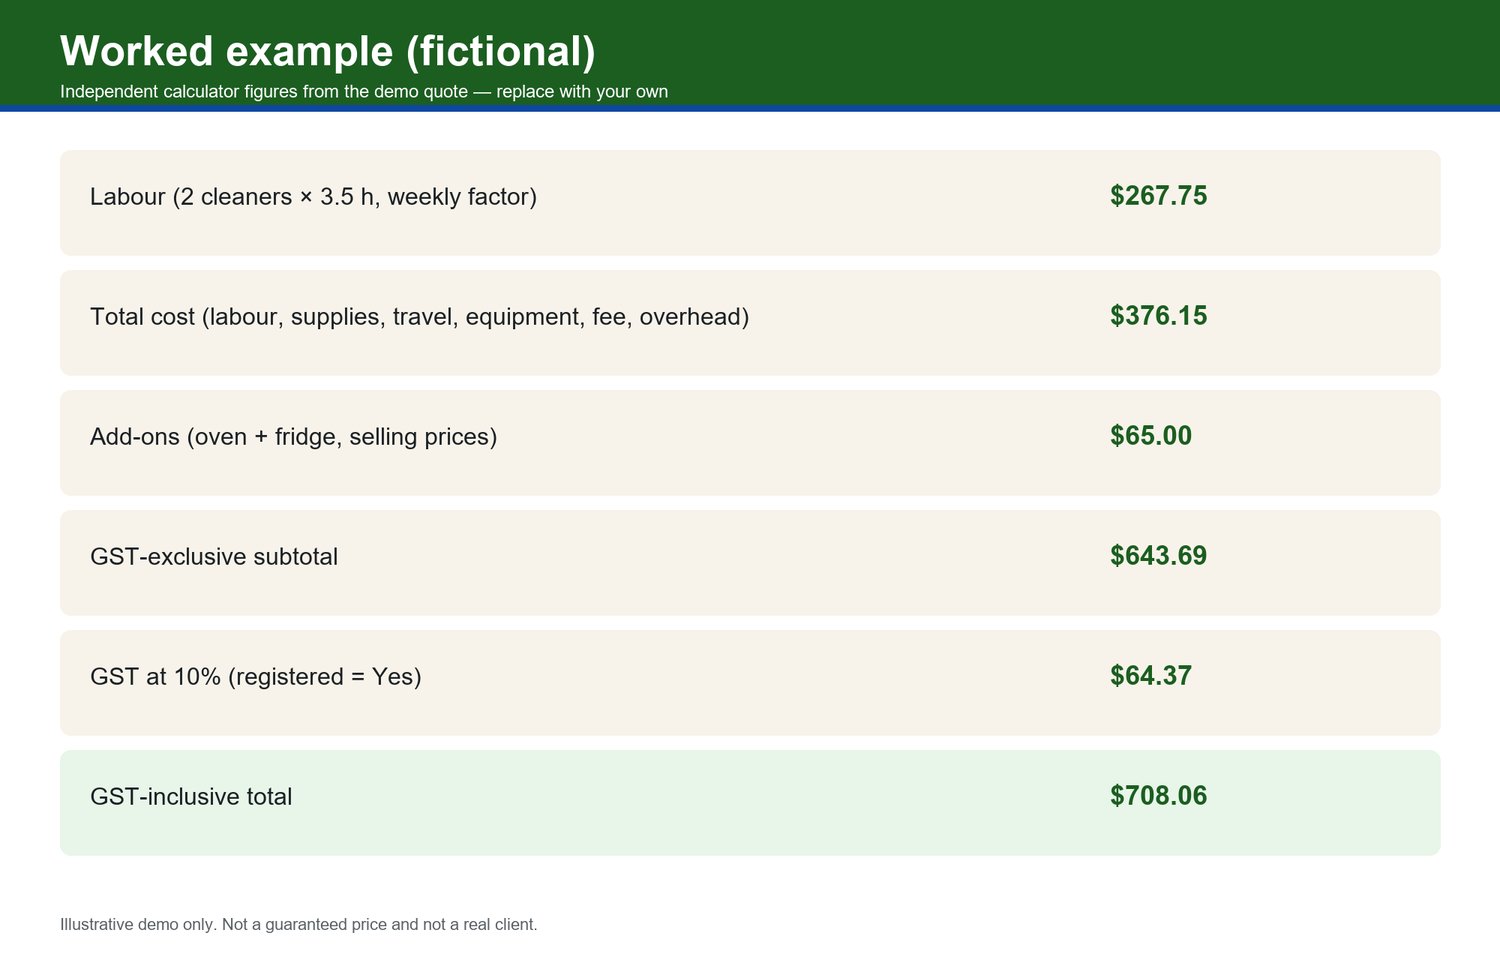Click the GST-inclusive total label

[191, 797]
